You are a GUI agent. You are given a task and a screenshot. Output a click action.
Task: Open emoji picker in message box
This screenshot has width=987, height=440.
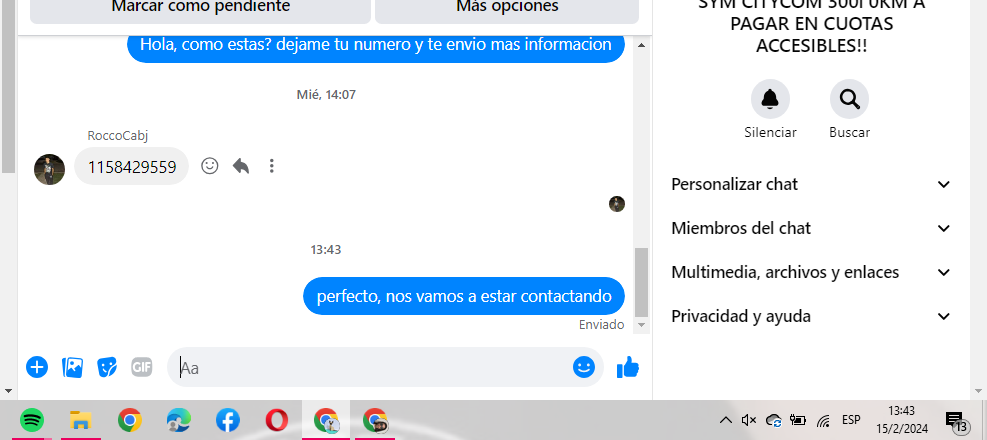584,367
